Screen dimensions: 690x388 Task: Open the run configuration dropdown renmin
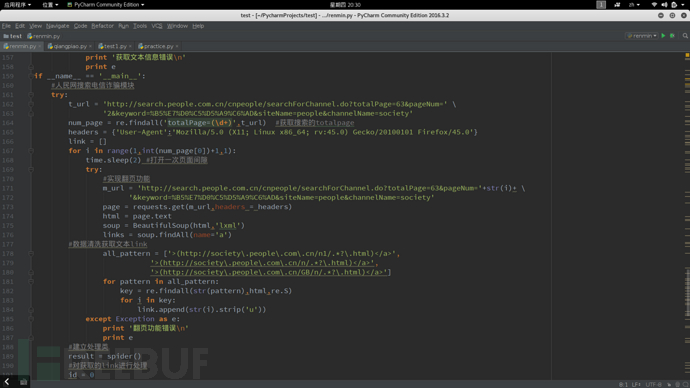[x=642, y=36]
